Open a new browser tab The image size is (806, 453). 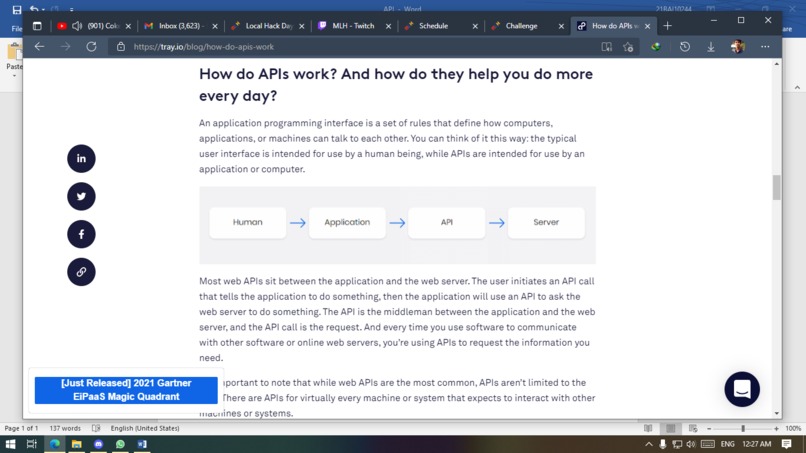tap(668, 26)
